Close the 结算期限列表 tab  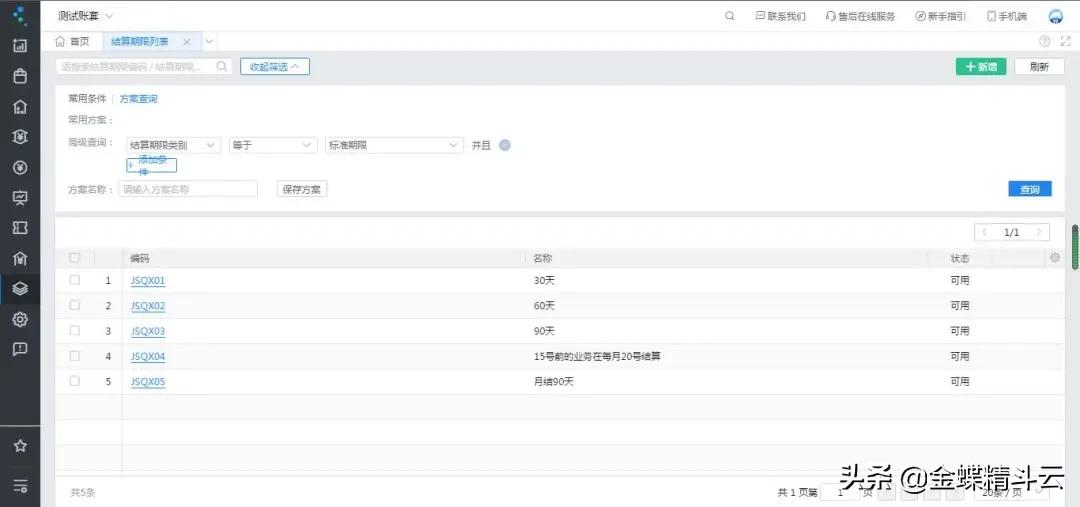pyautogui.click(x=187, y=42)
